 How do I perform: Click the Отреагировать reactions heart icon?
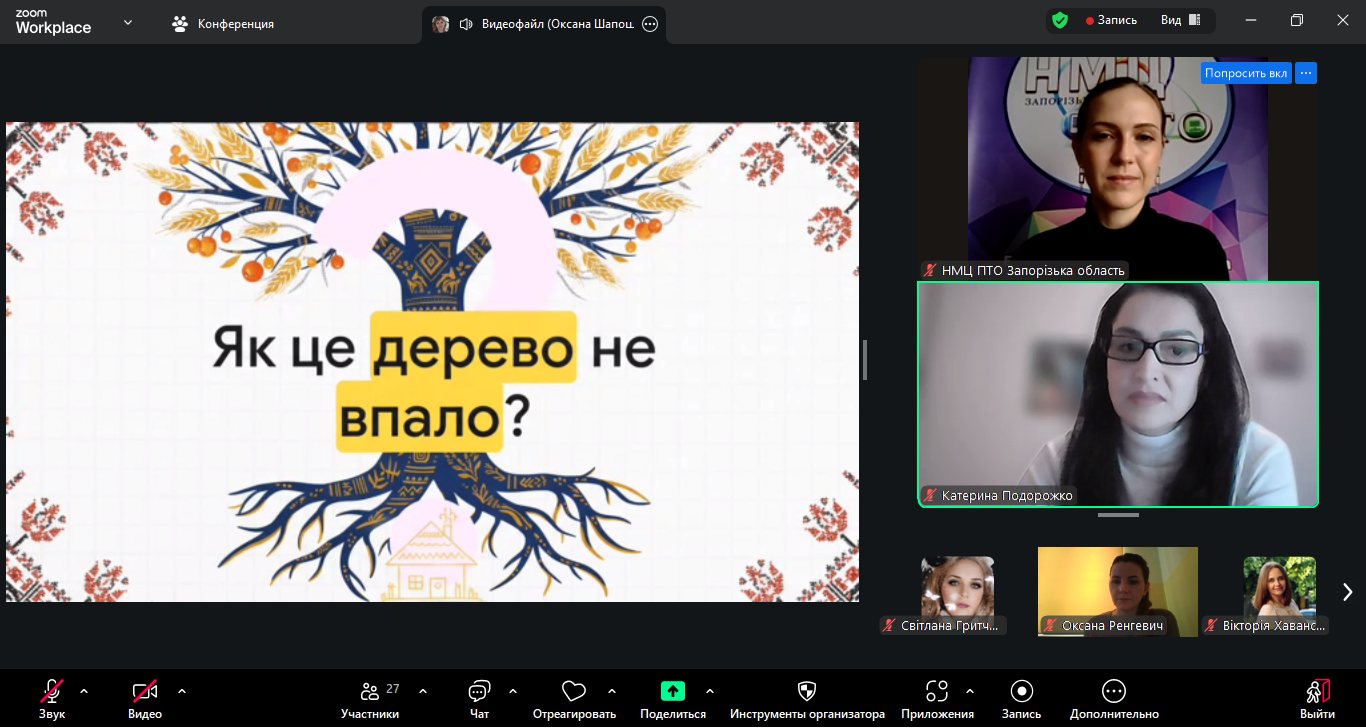click(573, 691)
